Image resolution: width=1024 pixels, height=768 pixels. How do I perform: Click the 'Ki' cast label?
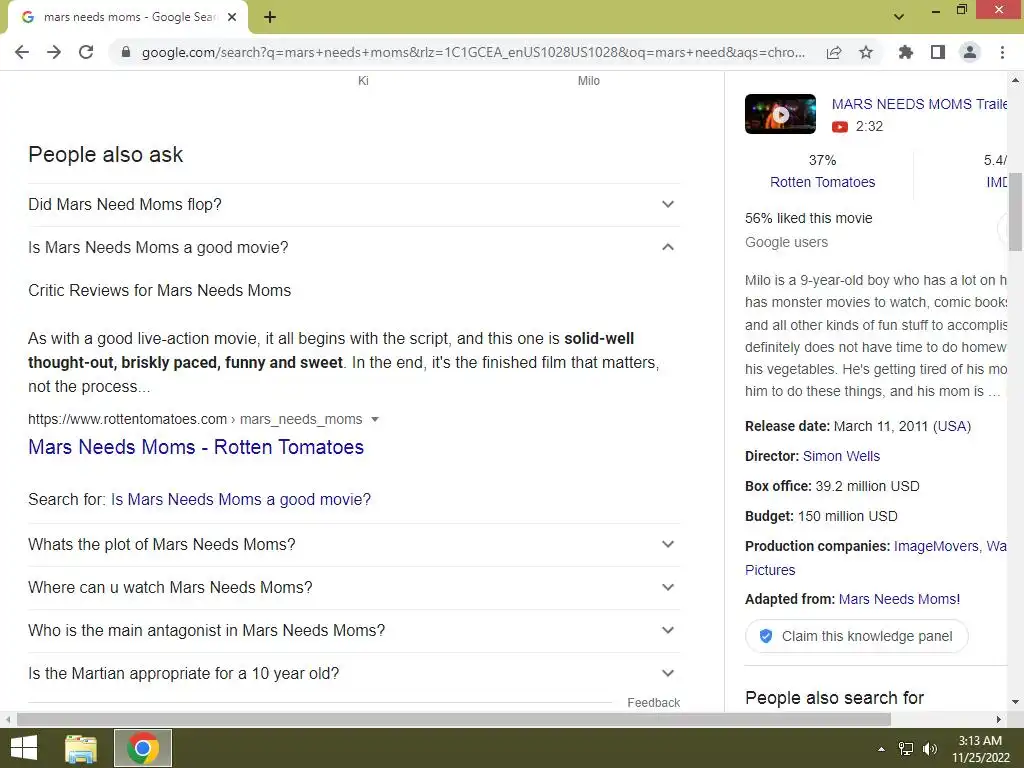pyautogui.click(x=363, y=80)
